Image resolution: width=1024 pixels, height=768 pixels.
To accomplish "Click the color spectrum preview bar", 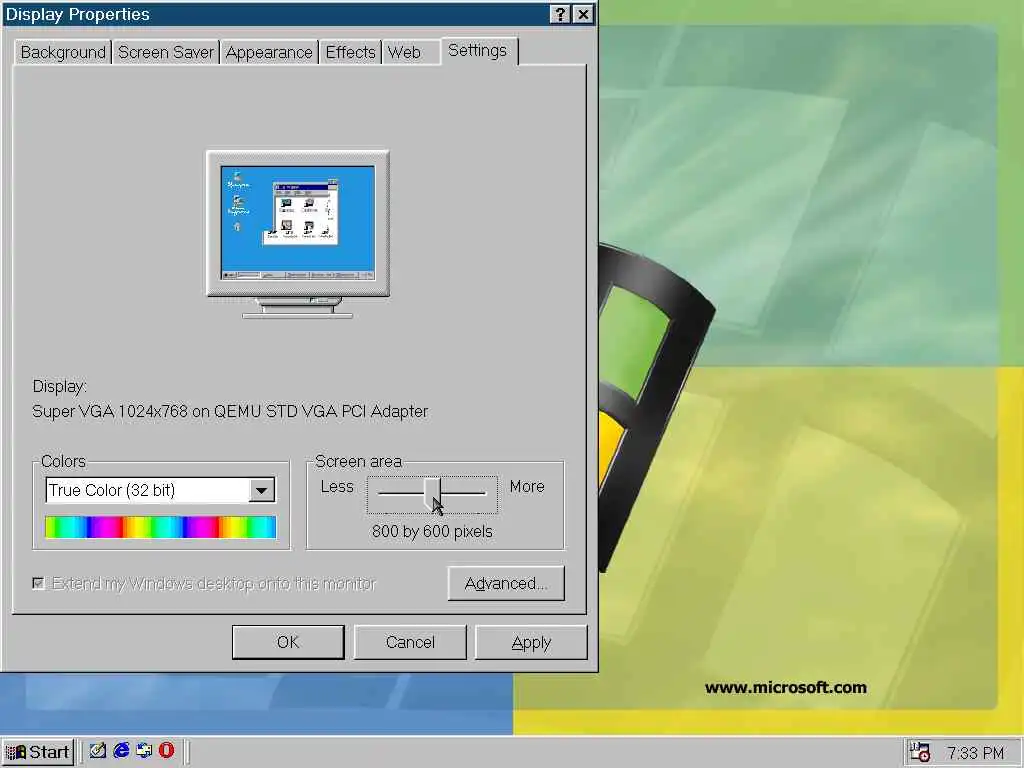I will click(x=161, y=527).
